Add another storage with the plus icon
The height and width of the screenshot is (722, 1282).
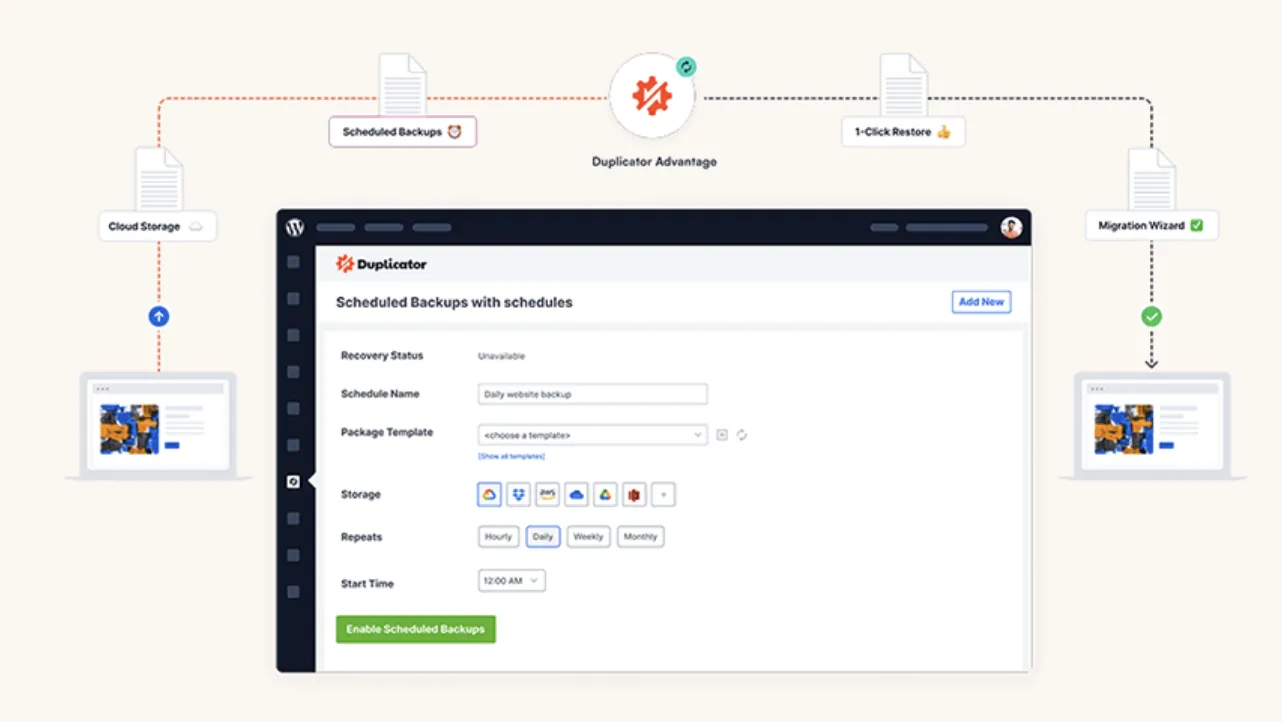pyautogui.click(x=663, y=494)
